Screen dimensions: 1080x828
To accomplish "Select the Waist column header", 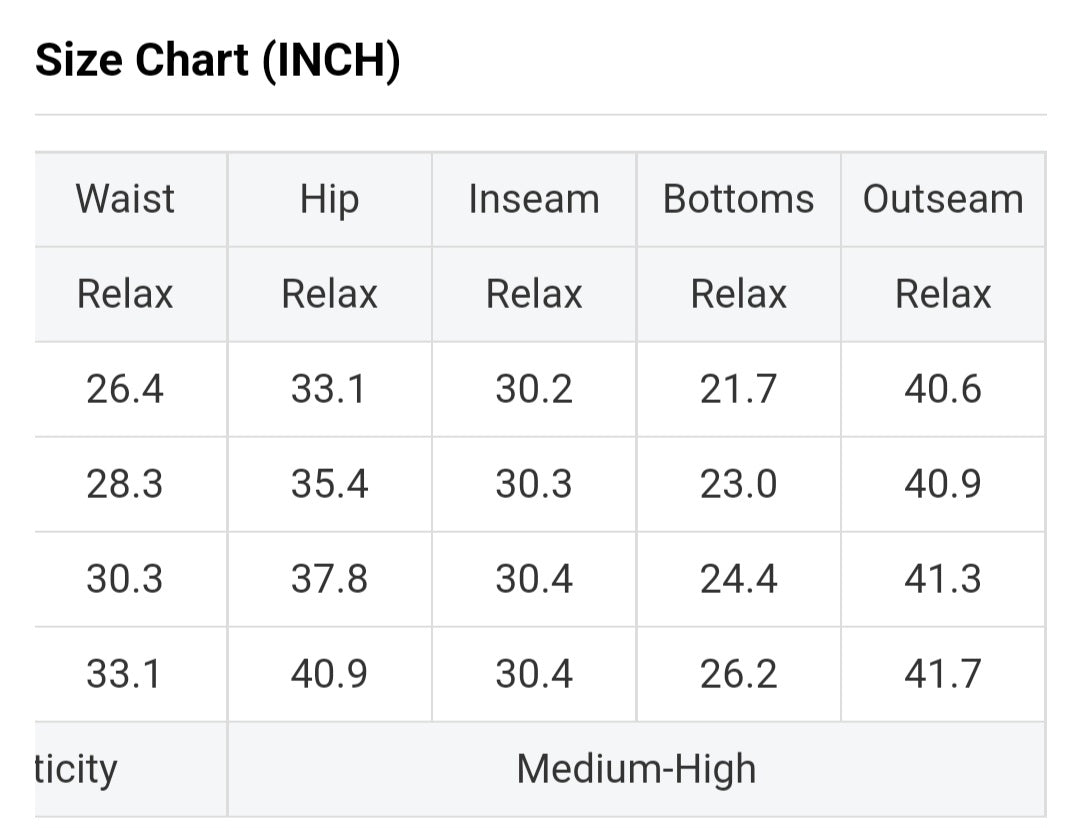I will click(x=125, y=199).
